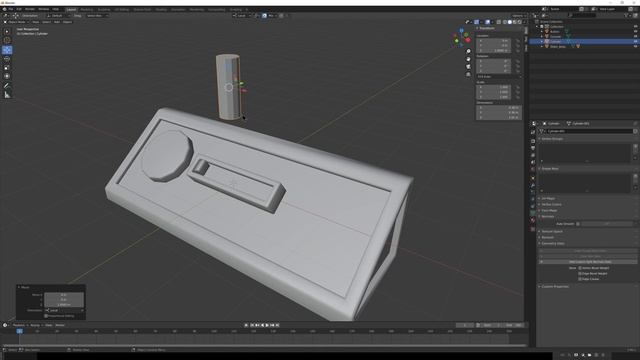640x360 pixels.
Task: Select the 3D Cursor tool
Action: click(x=7, y=40)
